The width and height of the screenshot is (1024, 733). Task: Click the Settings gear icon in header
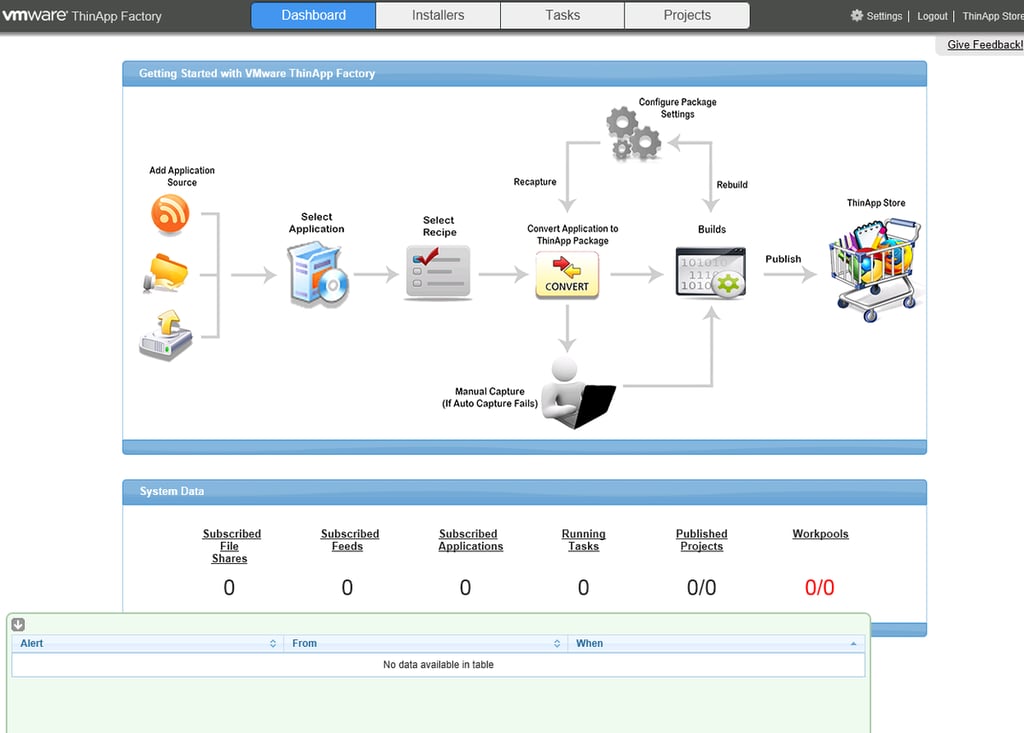[857, 16]
